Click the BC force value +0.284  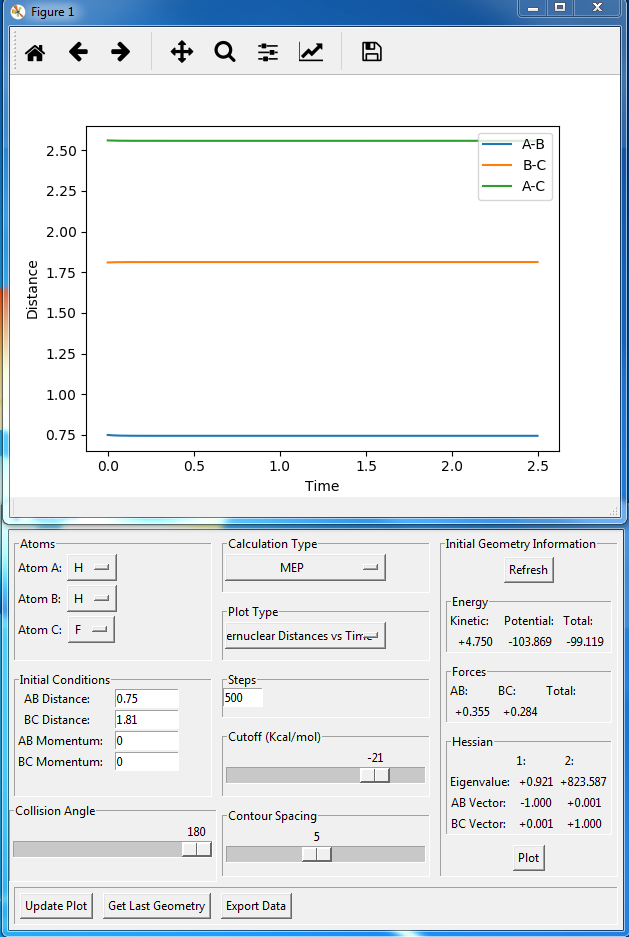click(x=520, y=712)
